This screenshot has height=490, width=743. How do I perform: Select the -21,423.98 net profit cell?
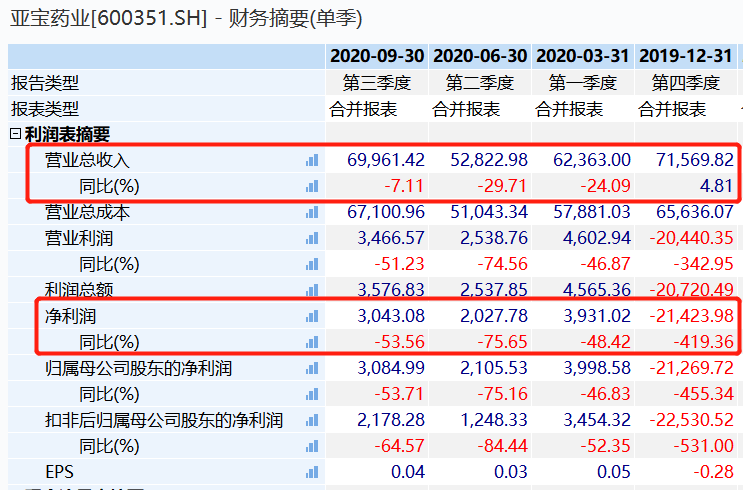coord(692,316)
